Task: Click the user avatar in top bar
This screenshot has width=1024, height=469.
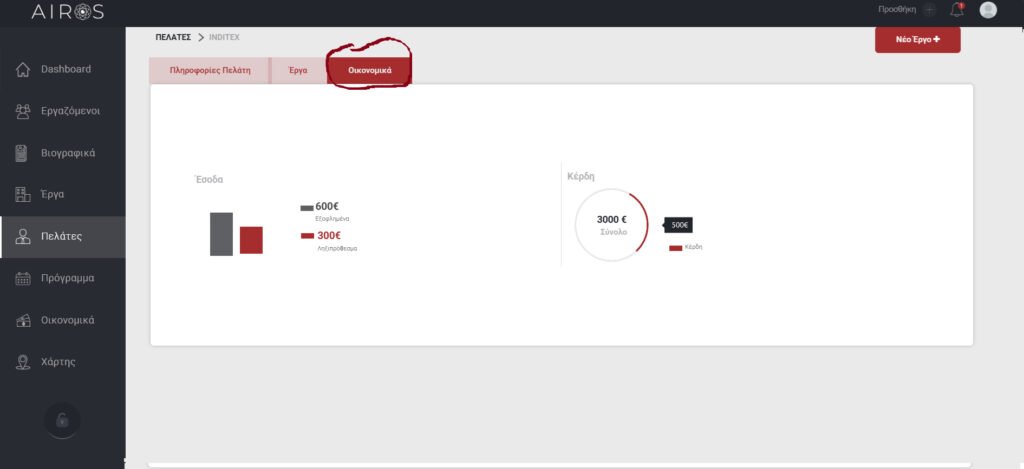Action: click(988, 10)
